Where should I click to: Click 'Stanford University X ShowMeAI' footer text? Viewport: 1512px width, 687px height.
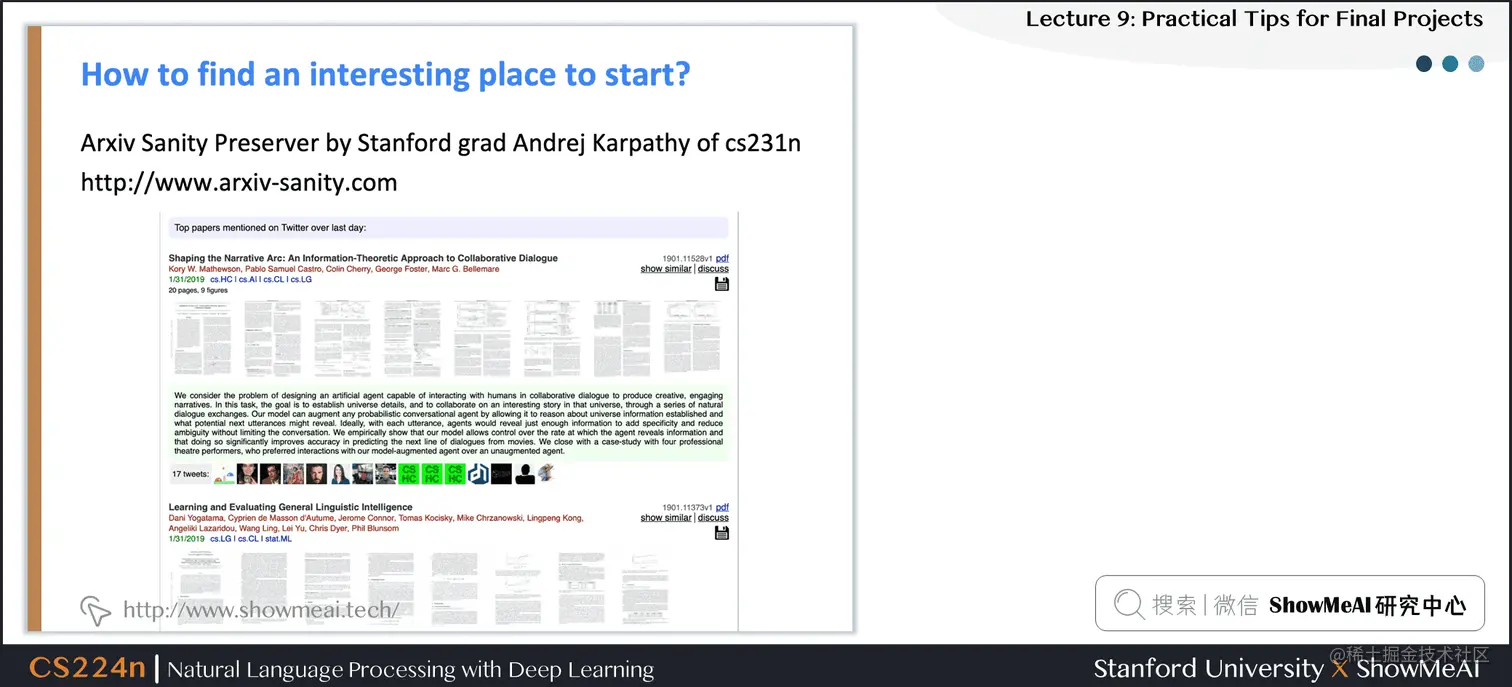point(1286,668)
